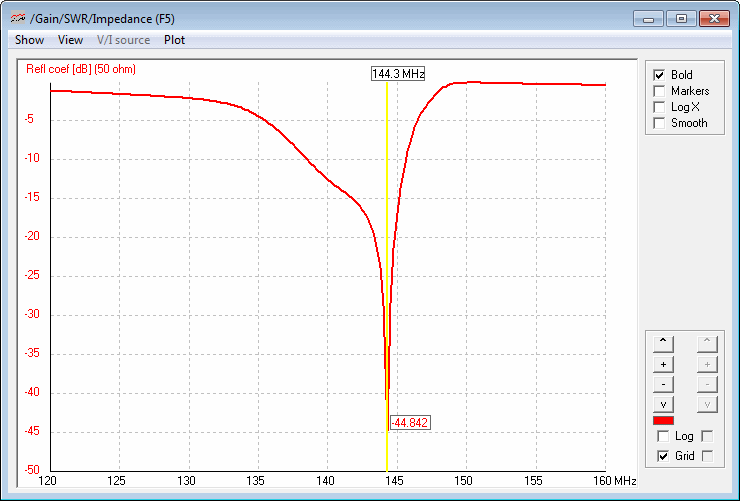Screen dimensions: 740x501
Task: Click the active minus scale button
Action: click(x=663, y=384)
